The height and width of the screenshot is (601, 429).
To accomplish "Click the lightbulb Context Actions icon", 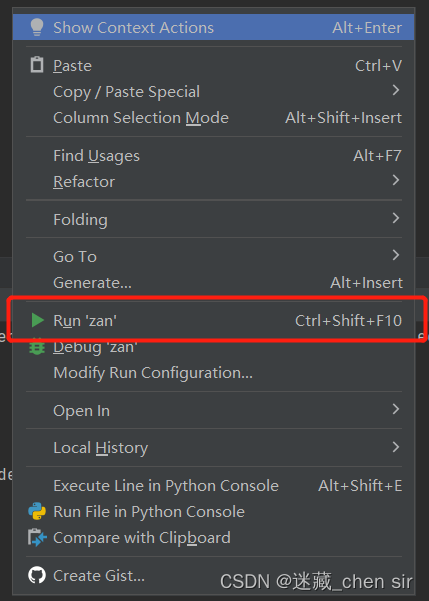I will click(37, 27).
